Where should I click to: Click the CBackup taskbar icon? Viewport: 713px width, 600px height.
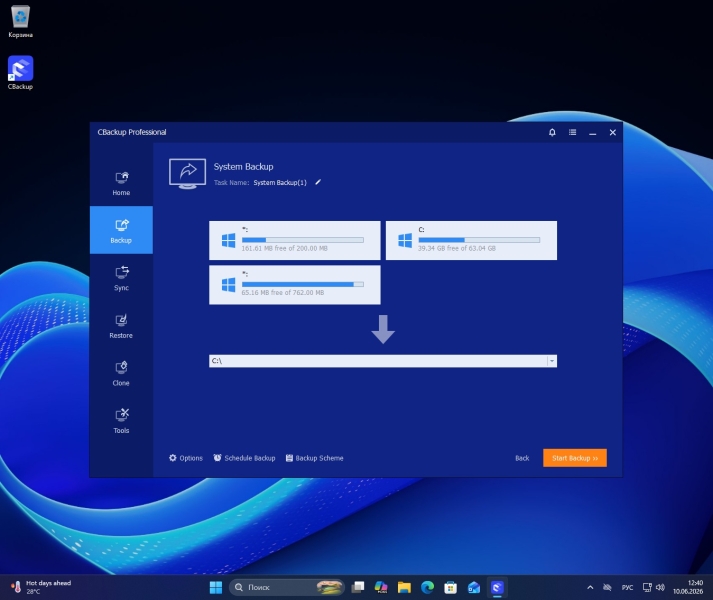pos(497,587)
